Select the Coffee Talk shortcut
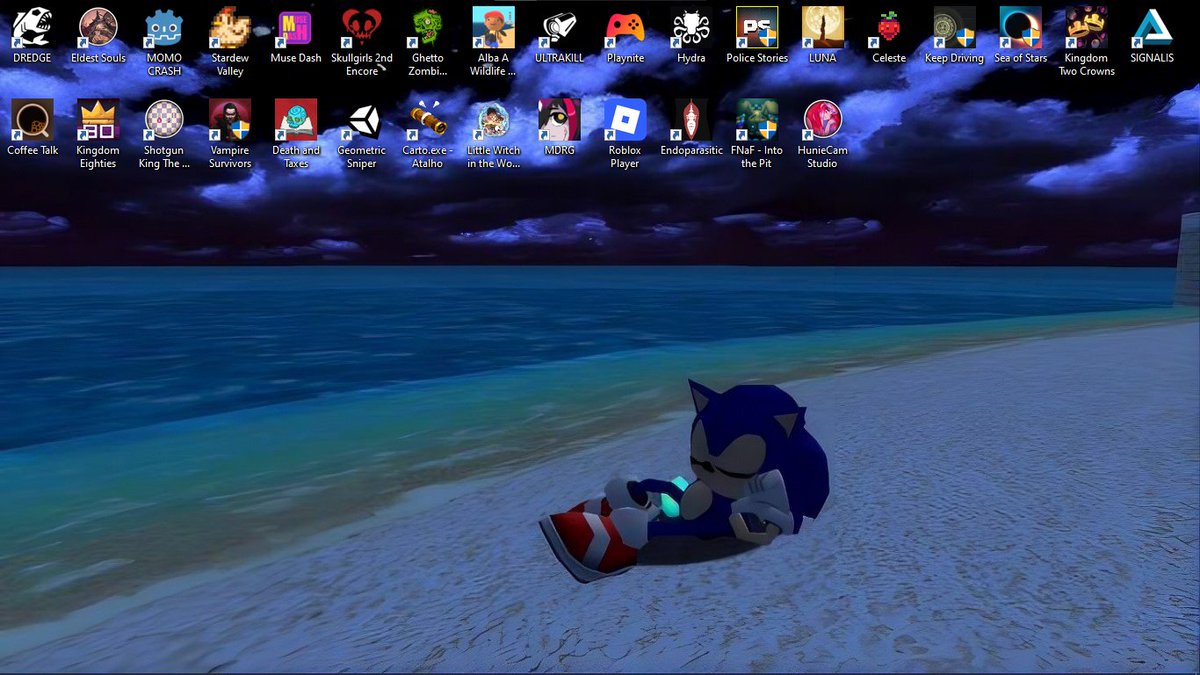This screenshot has height=675, width=1200. pos(32,120)
